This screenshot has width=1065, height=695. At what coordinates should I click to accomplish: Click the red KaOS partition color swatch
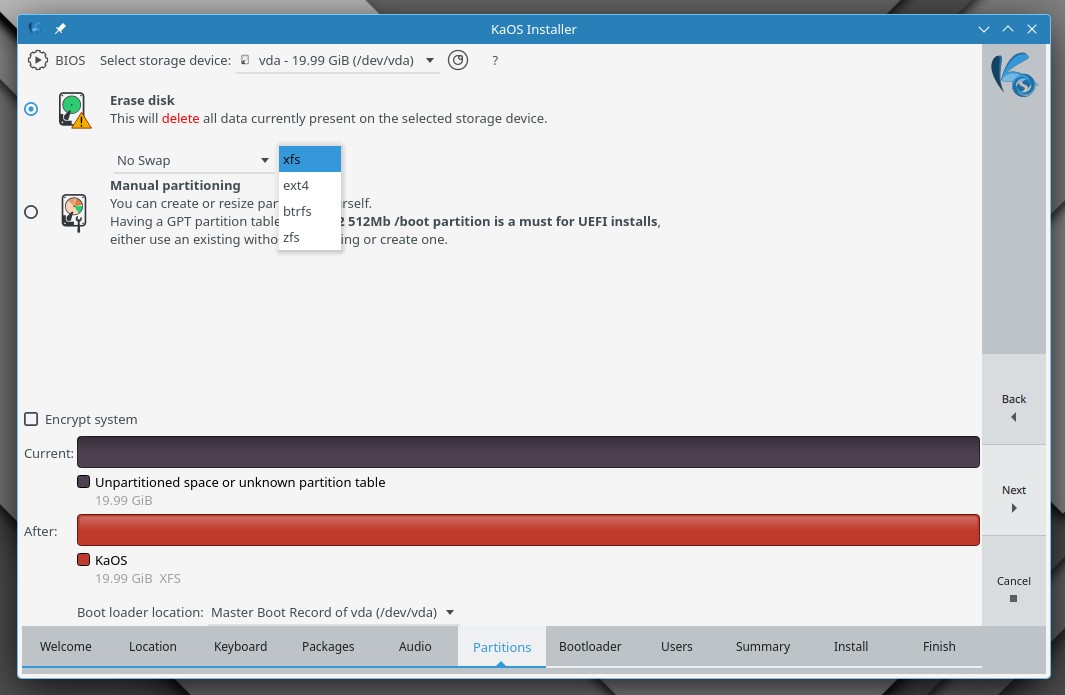pyautogui.click(x=84, y=560)
